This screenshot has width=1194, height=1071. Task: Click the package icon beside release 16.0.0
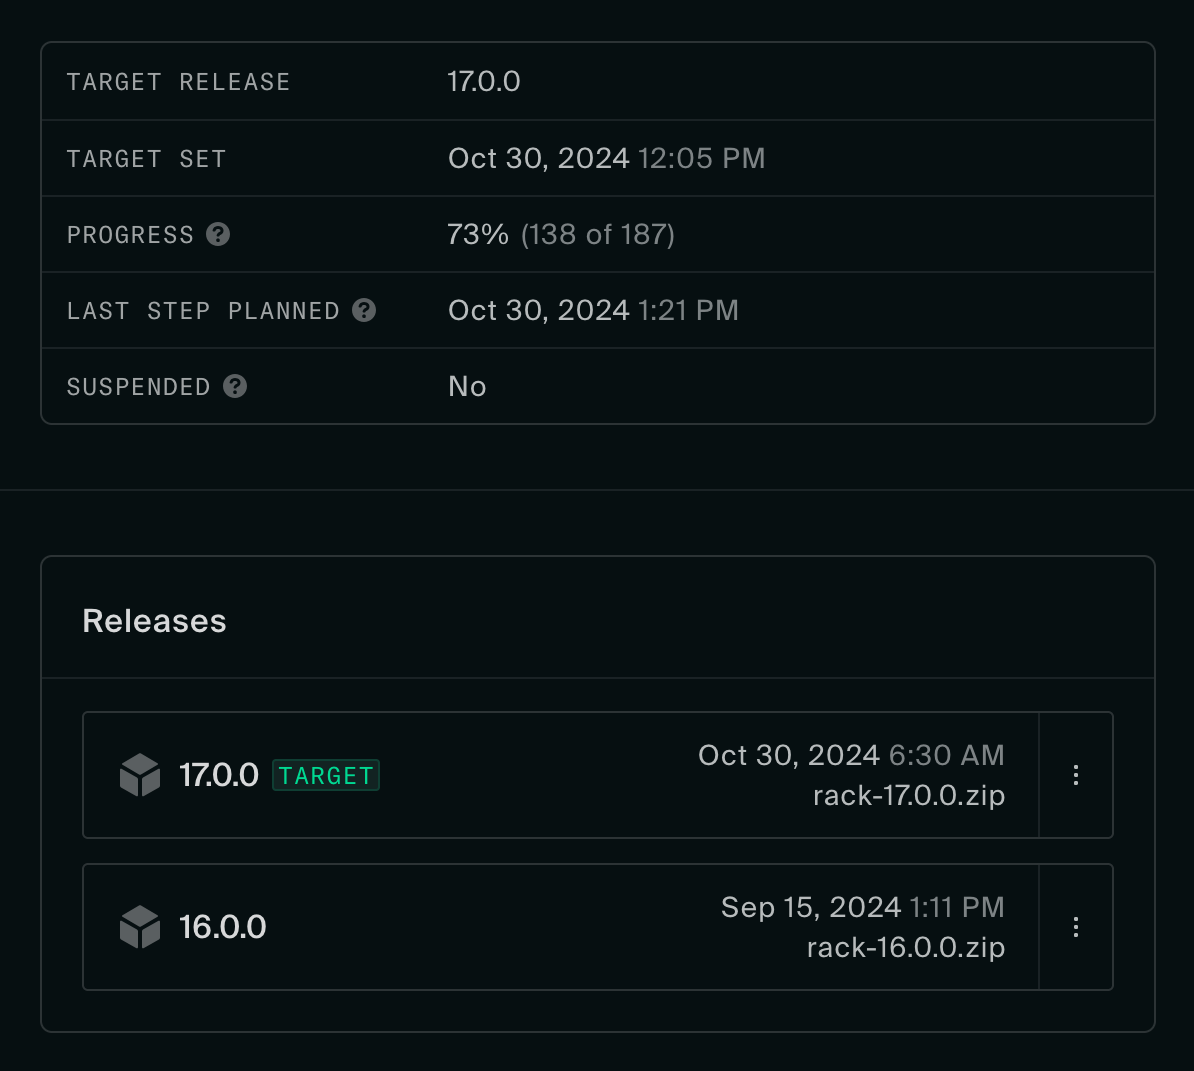[140, 927]
